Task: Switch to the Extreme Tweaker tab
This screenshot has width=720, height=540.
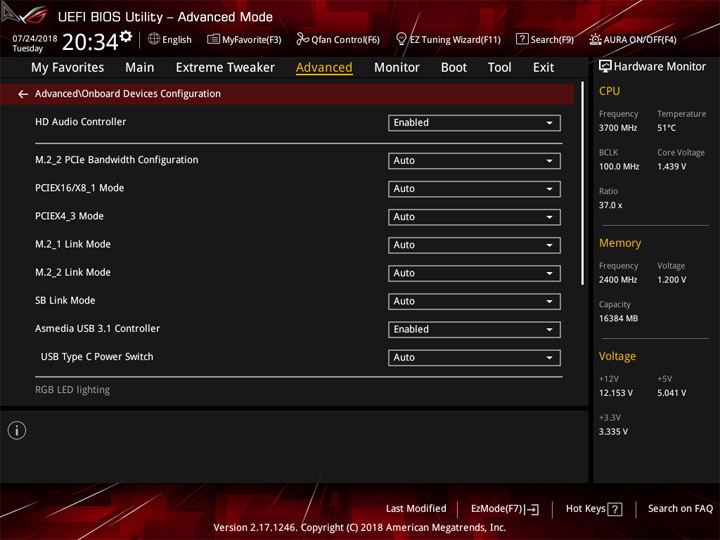Action: (x=225, y=68)
